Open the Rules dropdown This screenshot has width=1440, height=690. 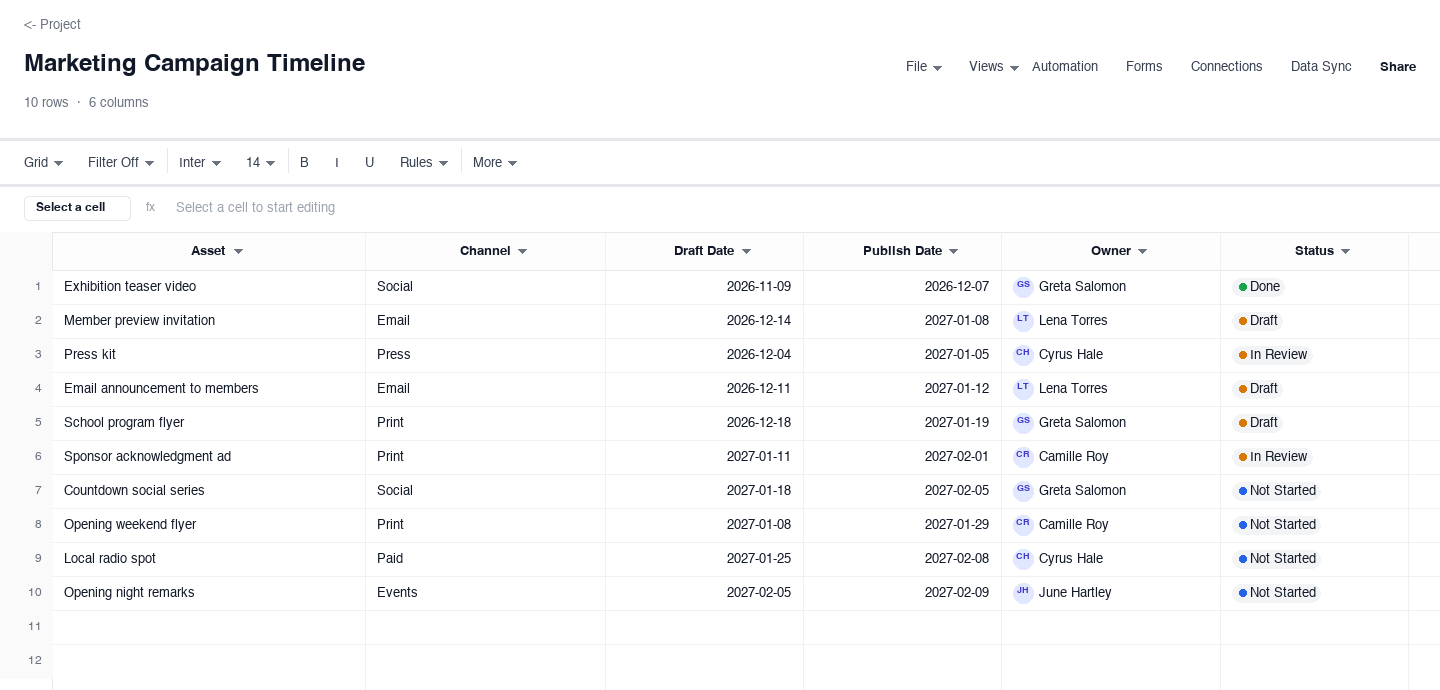pyautogui.click(x=424, y=162)
